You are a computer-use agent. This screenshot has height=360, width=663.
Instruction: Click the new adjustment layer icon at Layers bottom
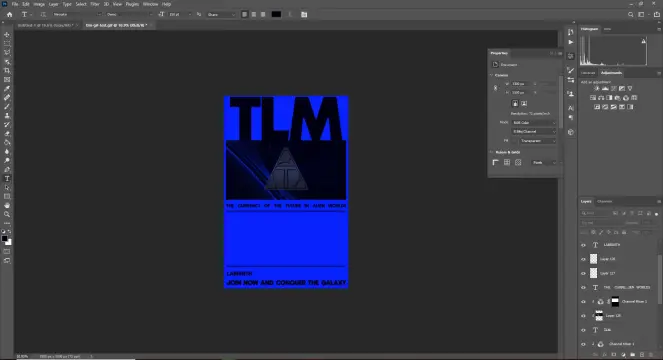[623, 355]
